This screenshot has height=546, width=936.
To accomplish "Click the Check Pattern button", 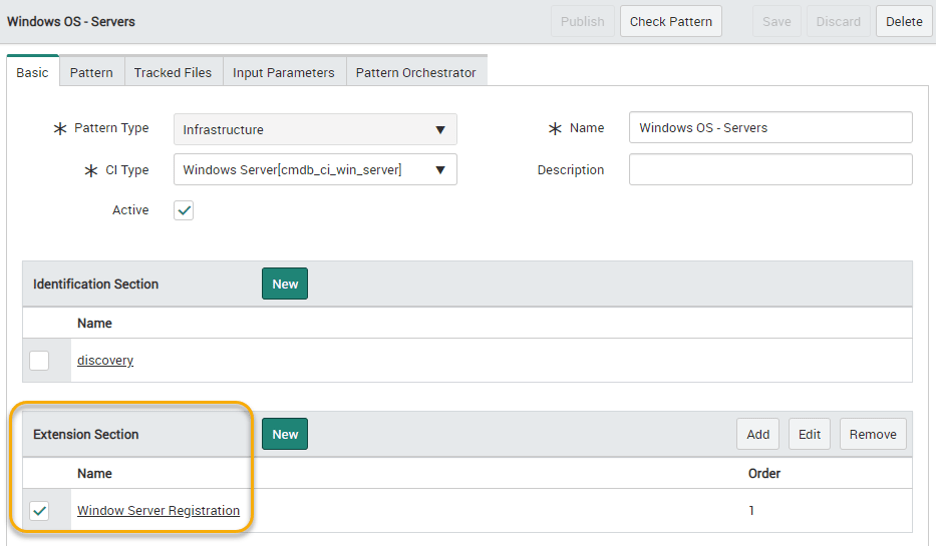I will coord(670,21).
